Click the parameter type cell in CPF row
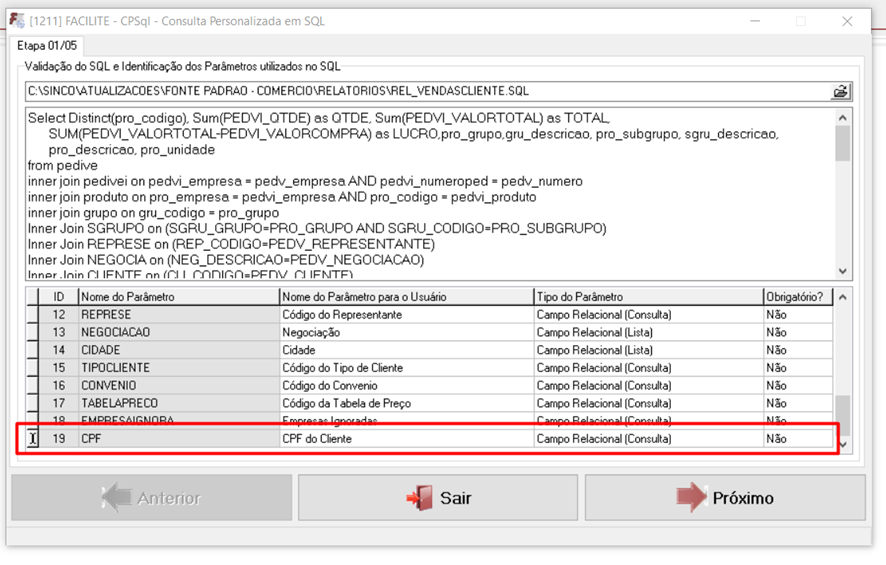The image size is (886, 565). [x=648, y=438]
